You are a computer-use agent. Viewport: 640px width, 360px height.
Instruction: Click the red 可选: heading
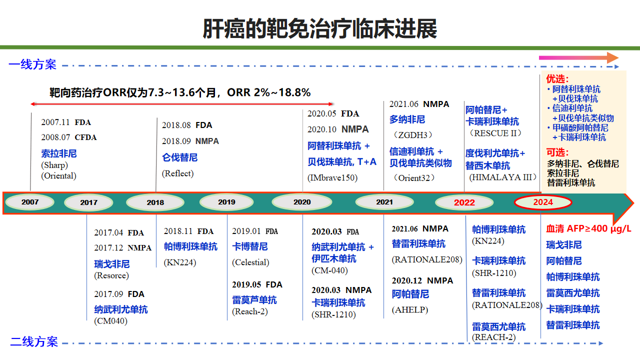tap(558, 153)
